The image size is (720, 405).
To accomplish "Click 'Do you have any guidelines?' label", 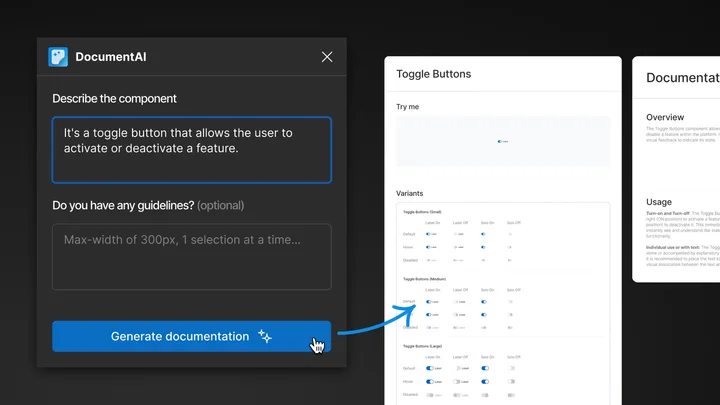I will click(x=123, y=205).
